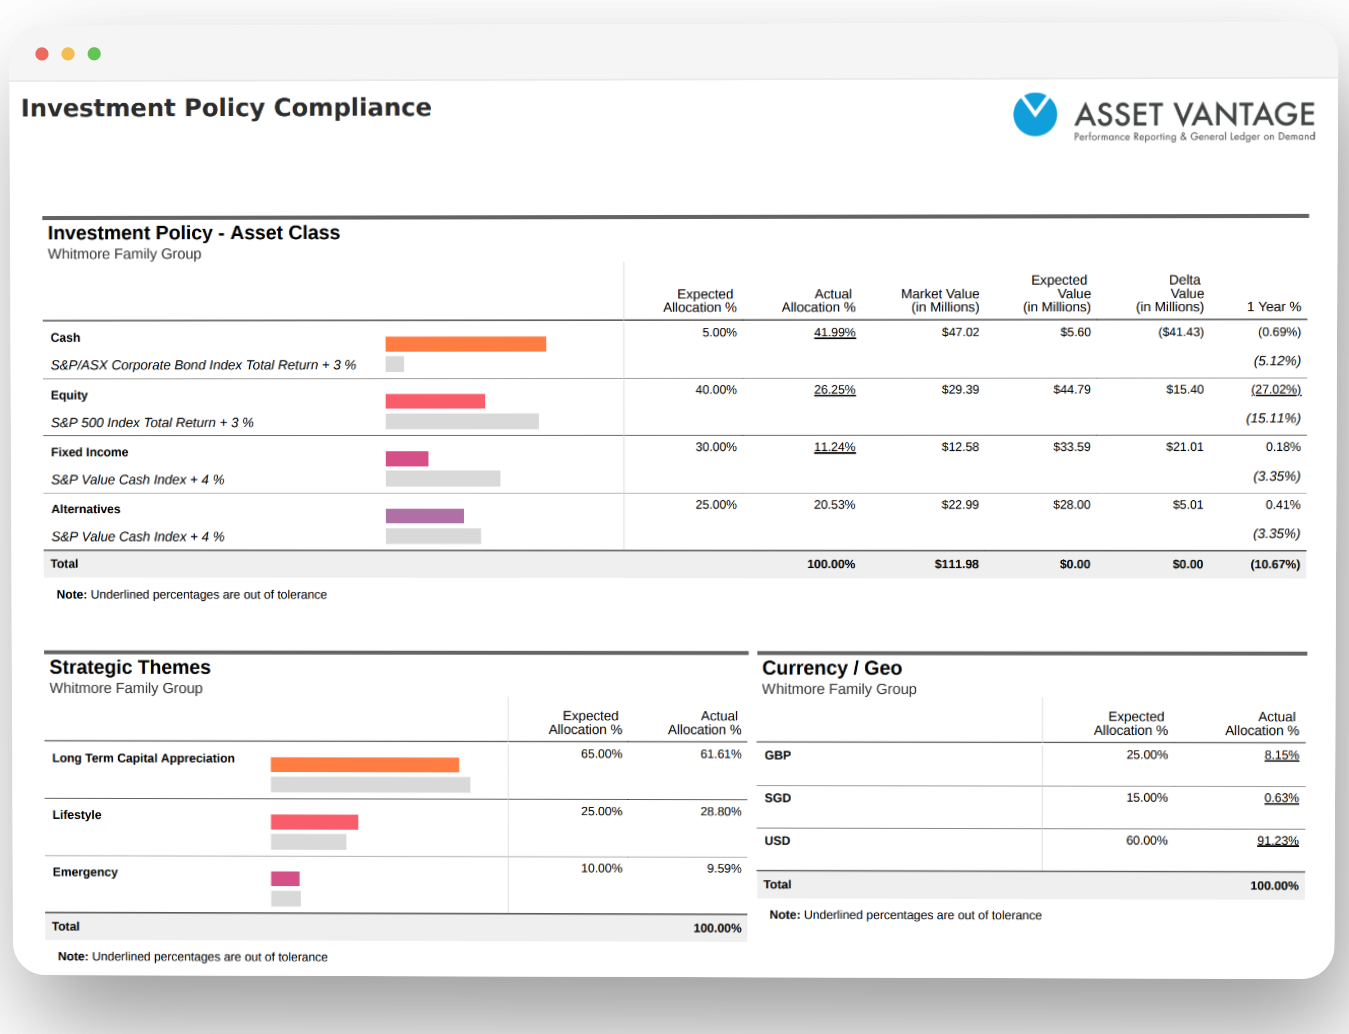Select Long Term Capital Appreciation row

pyautogui.click(x=143, y=759)
